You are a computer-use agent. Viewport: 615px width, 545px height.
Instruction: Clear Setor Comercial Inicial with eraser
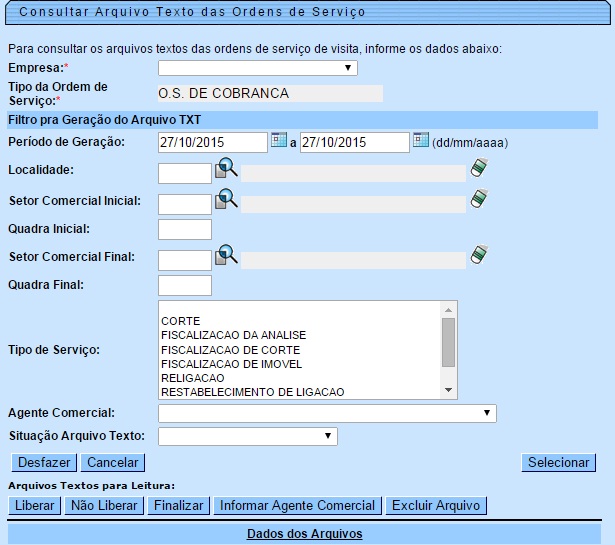pyautogui.click(x=479, y=199)
